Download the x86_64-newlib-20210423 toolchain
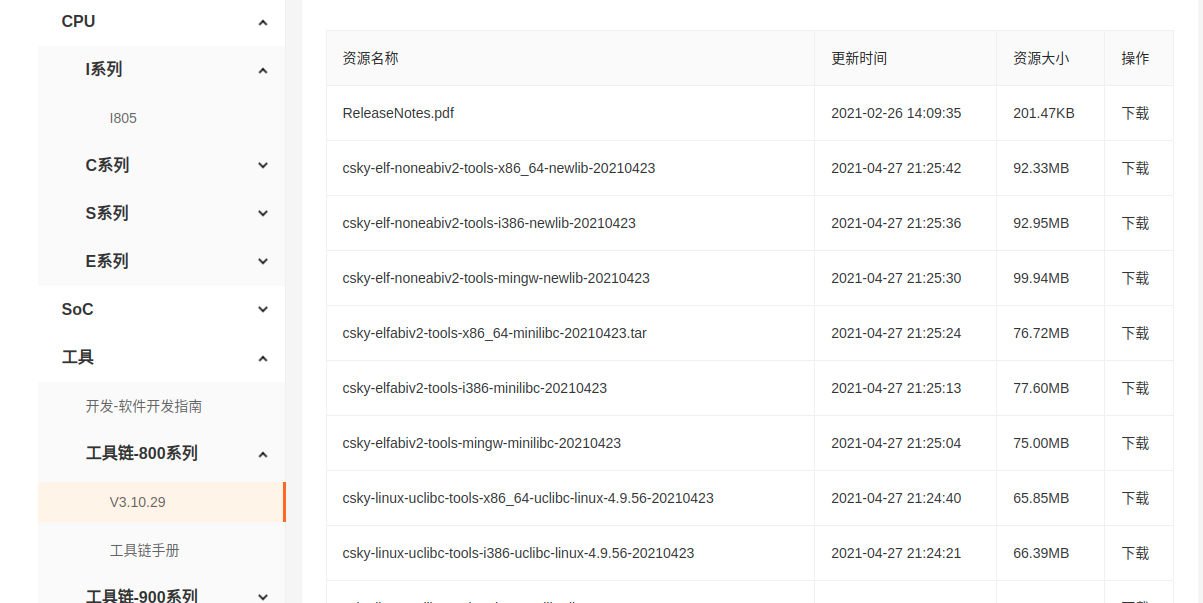This screenshot has height=603, width=1203. [x=1135, y=168]
